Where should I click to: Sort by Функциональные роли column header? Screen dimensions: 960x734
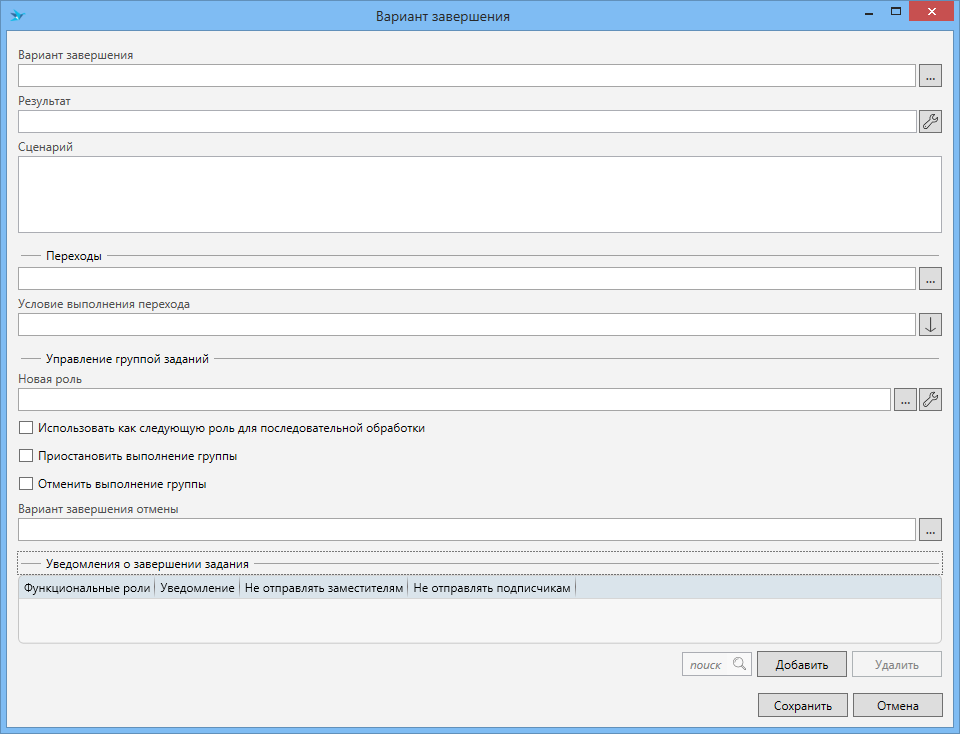click(87, 588)
